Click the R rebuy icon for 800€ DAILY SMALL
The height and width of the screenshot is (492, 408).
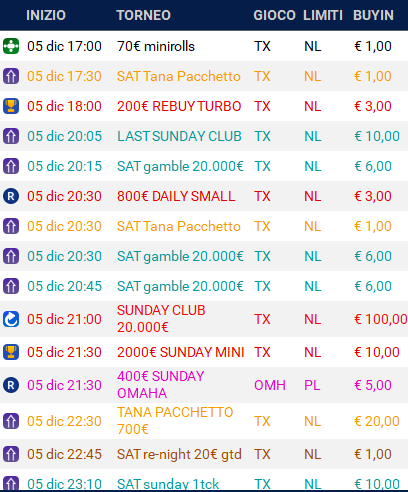coord(11,196)
